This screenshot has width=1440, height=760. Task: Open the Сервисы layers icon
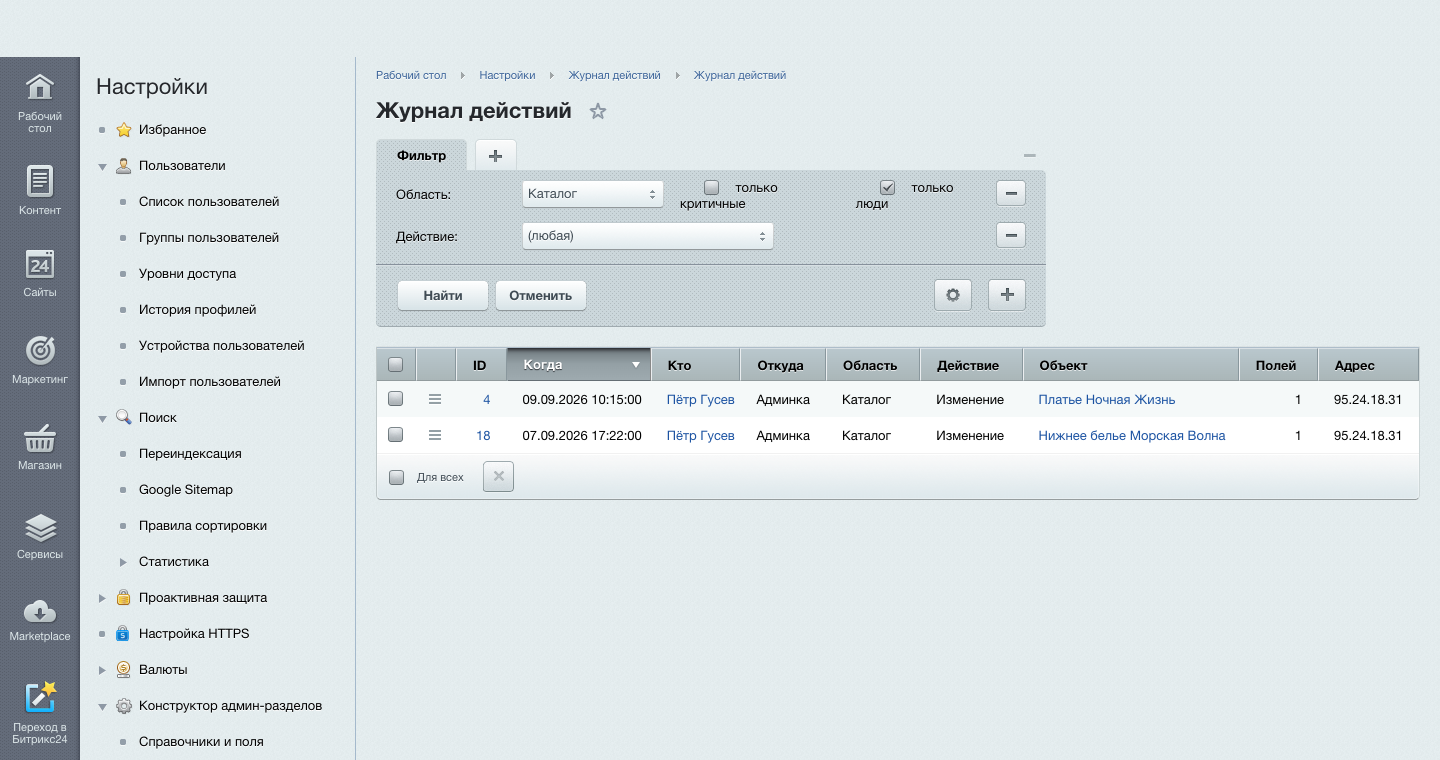pos(40,527)
